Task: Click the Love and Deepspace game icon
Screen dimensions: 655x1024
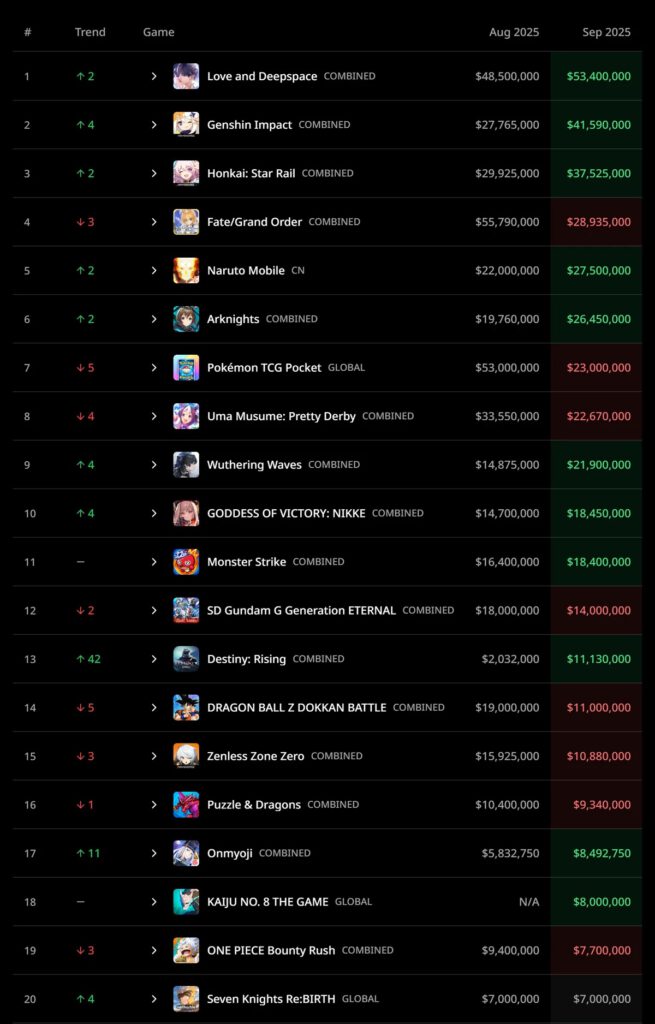Action: coord(186,77)
